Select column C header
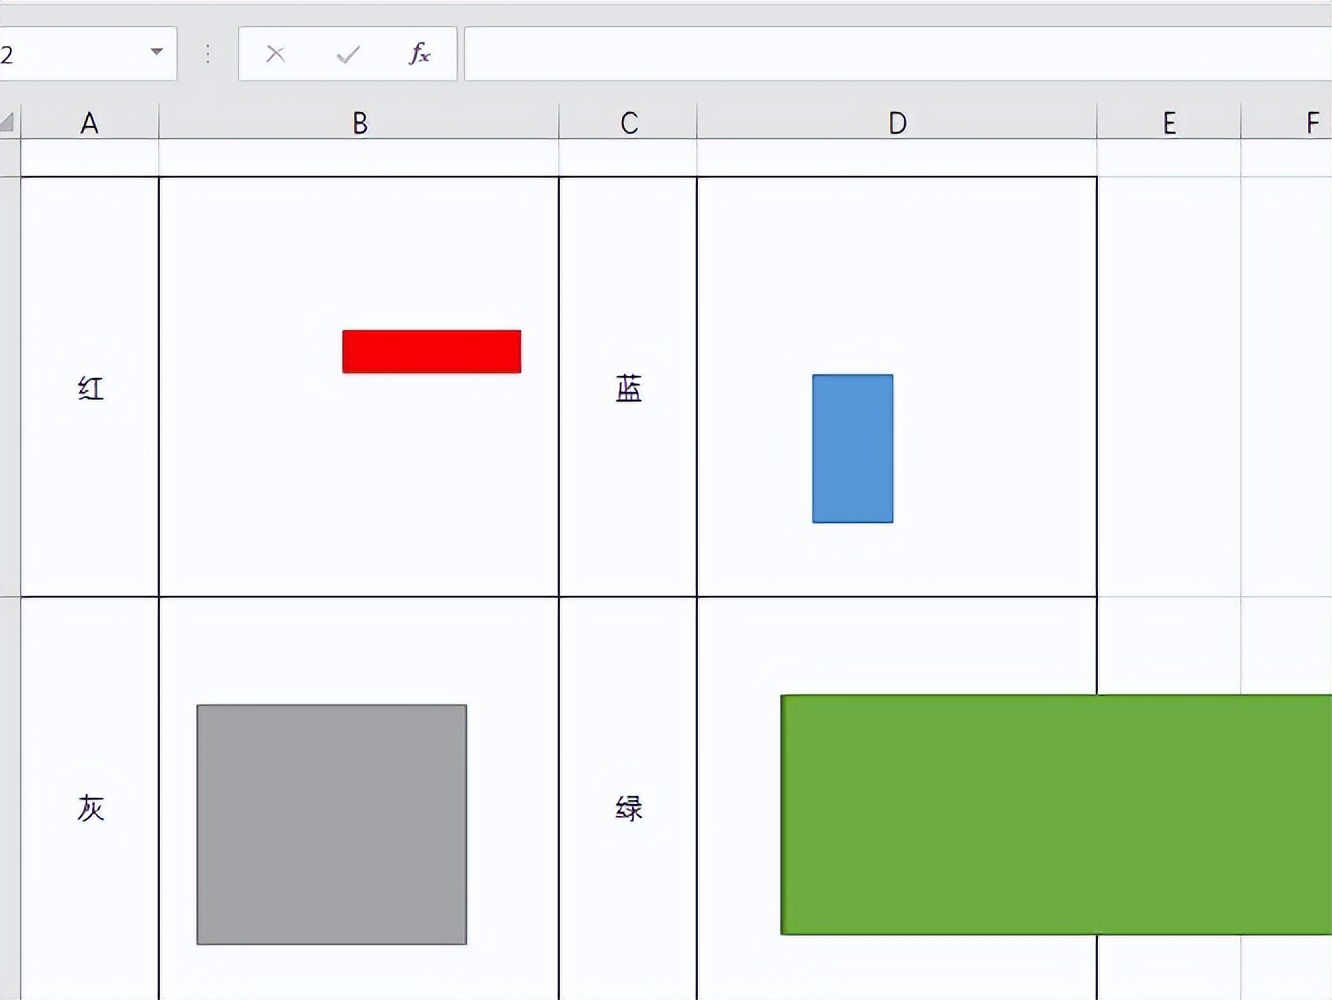 (628, 123)
